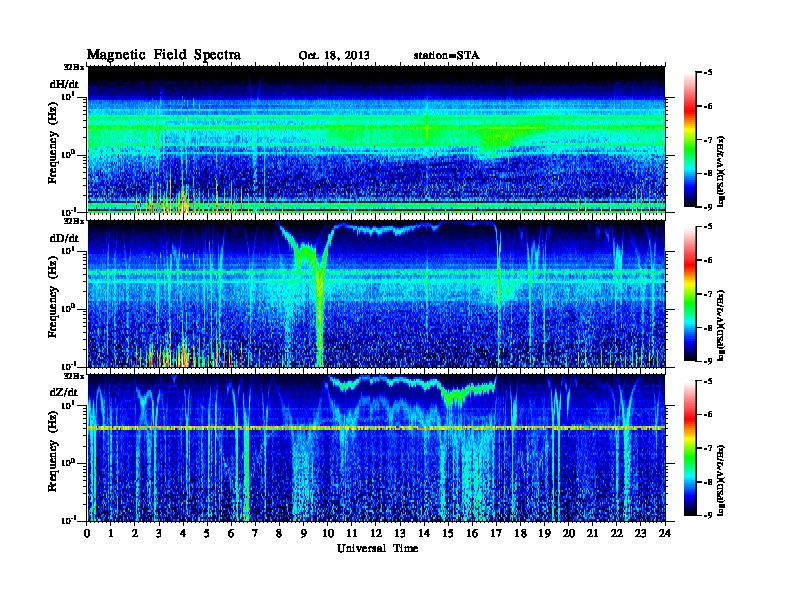Click hour tick label '6' on time axis
Image resolution: width=792 pixels, height=612 pixels.
click(231, 533)
